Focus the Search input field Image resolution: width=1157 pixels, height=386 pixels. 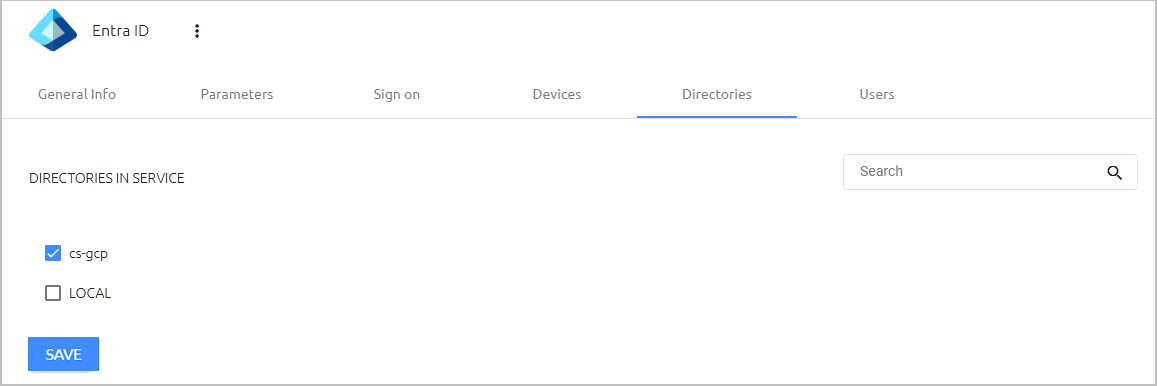coord(990,172)
